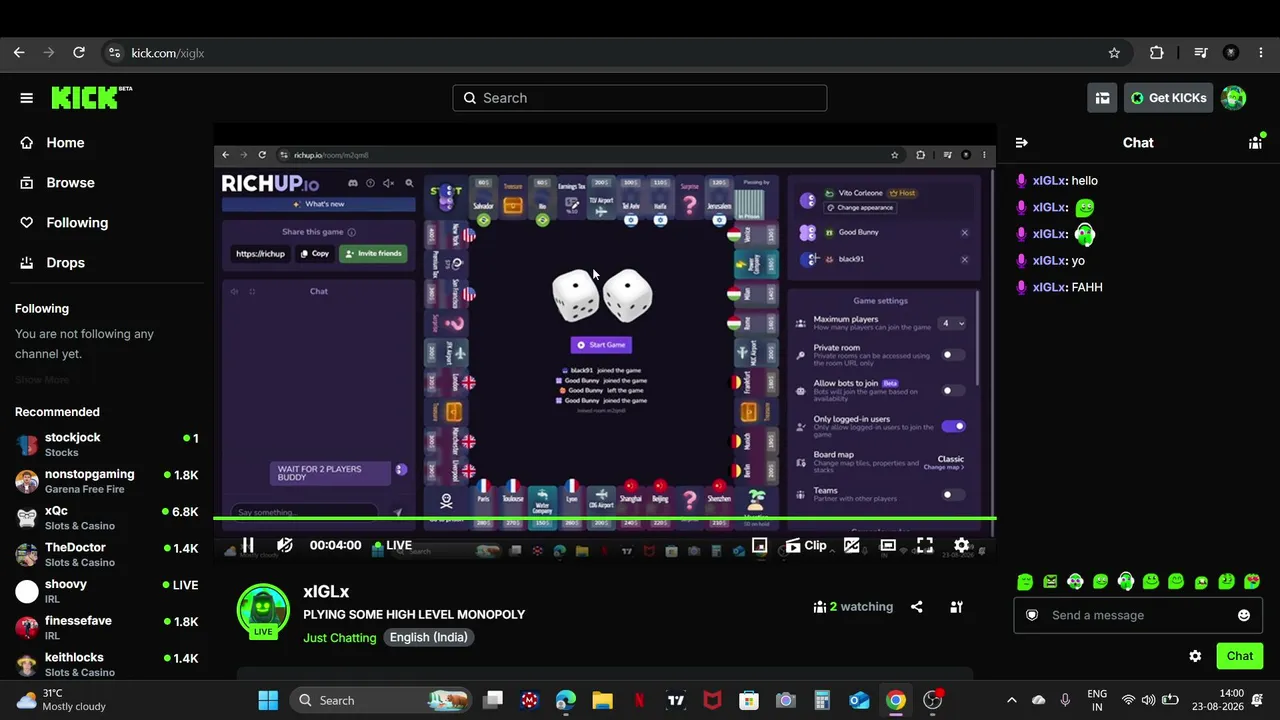Click the green stream progress bar

pos(605,519)
